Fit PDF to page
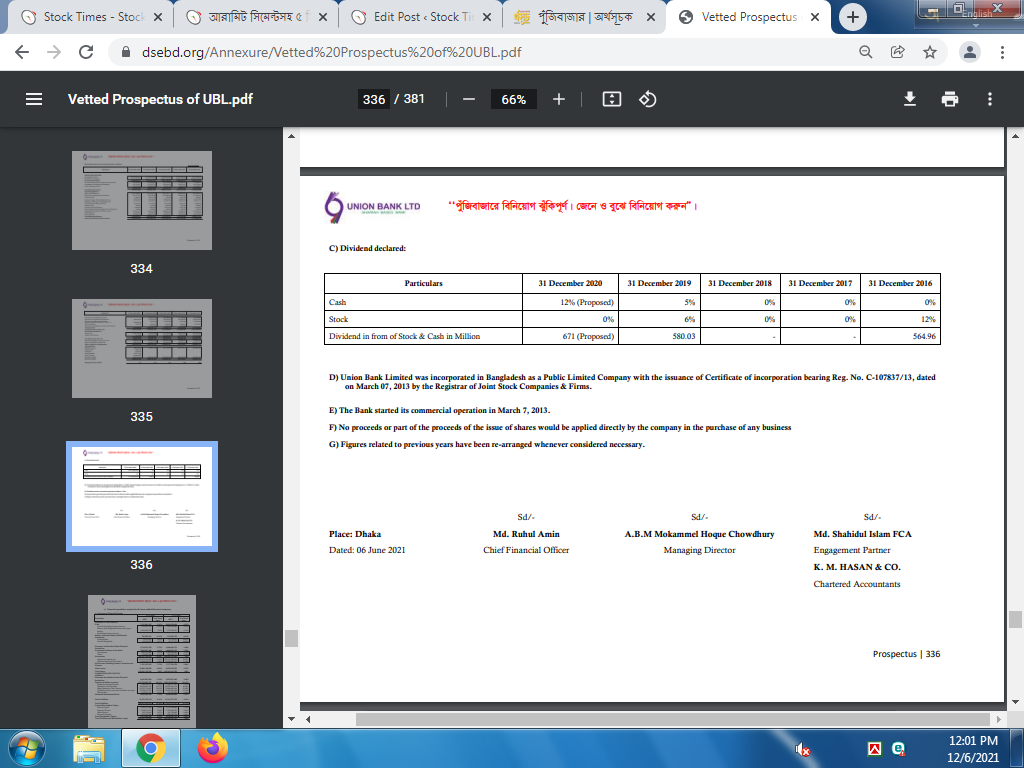Screen dimensions: 1024x768 click(611, 99)
